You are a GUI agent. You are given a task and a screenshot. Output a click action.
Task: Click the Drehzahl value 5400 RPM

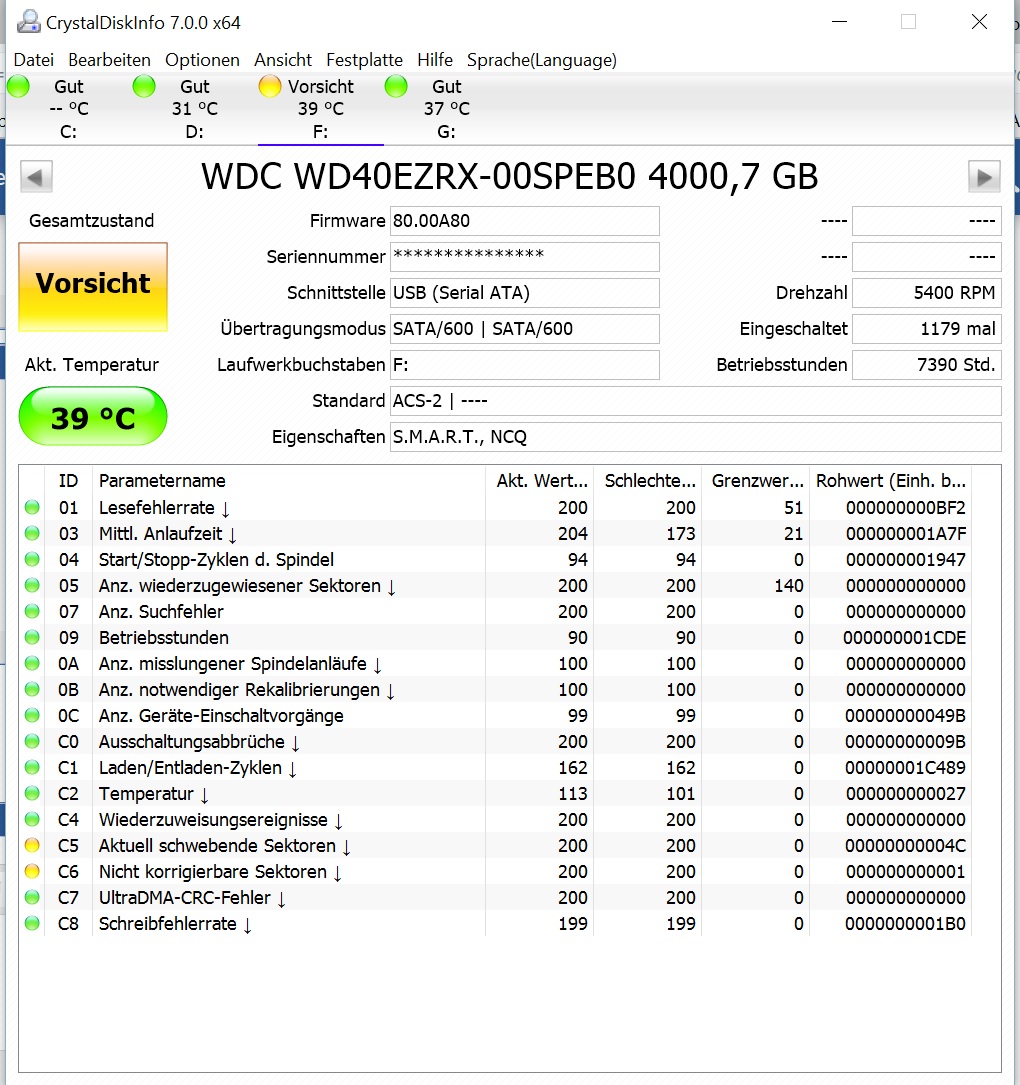pos(927,293)
